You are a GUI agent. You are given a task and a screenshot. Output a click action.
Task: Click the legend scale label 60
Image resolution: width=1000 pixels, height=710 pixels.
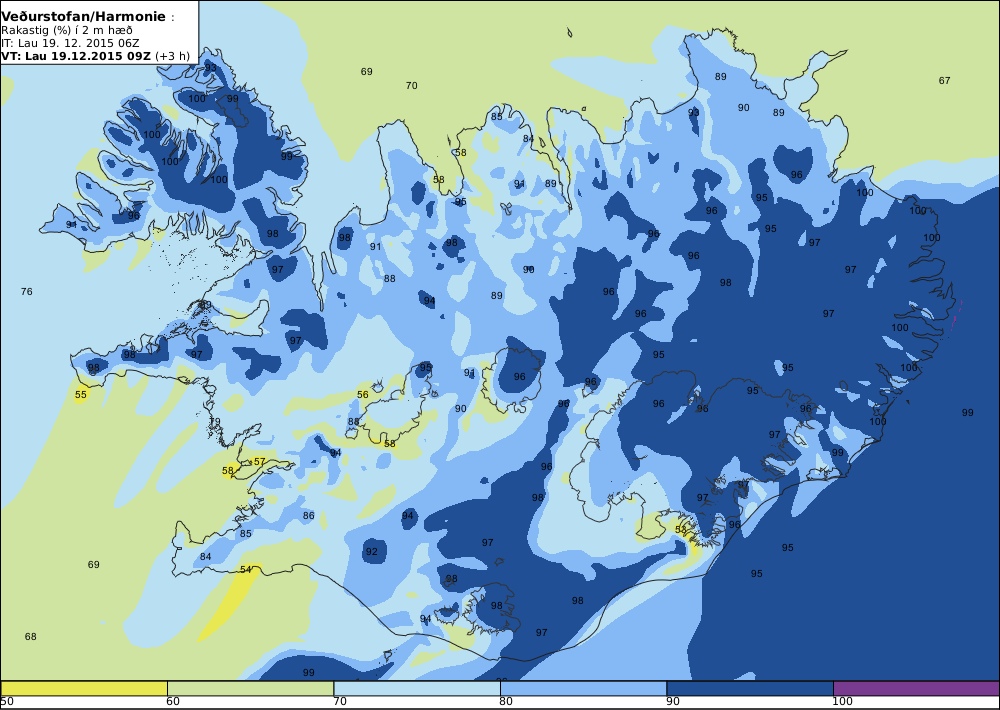173,702
